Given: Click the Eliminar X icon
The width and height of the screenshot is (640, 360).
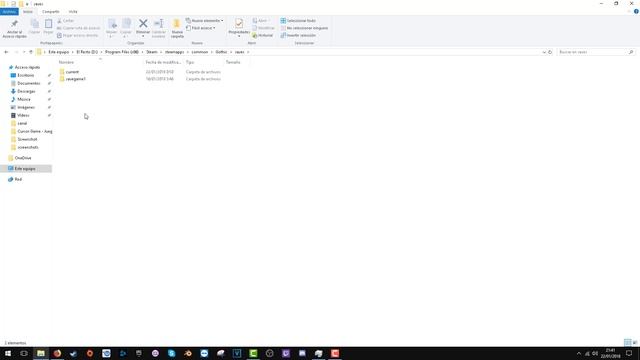Looking at the screenshot, I should [143, 23].
